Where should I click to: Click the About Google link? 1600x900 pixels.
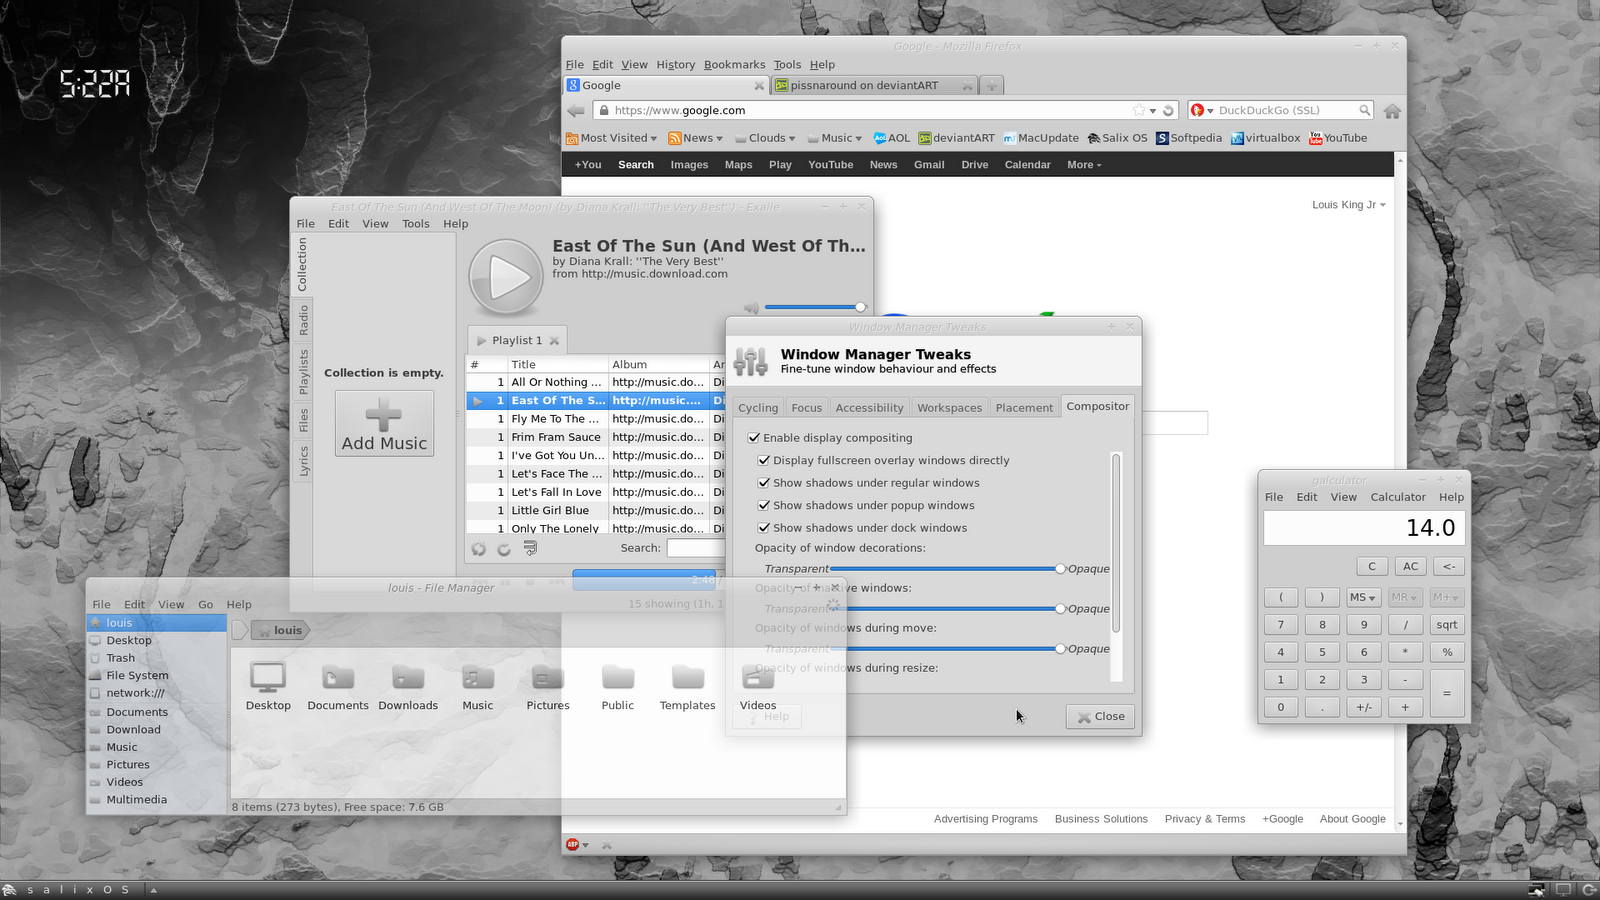tap(1352, 819)
